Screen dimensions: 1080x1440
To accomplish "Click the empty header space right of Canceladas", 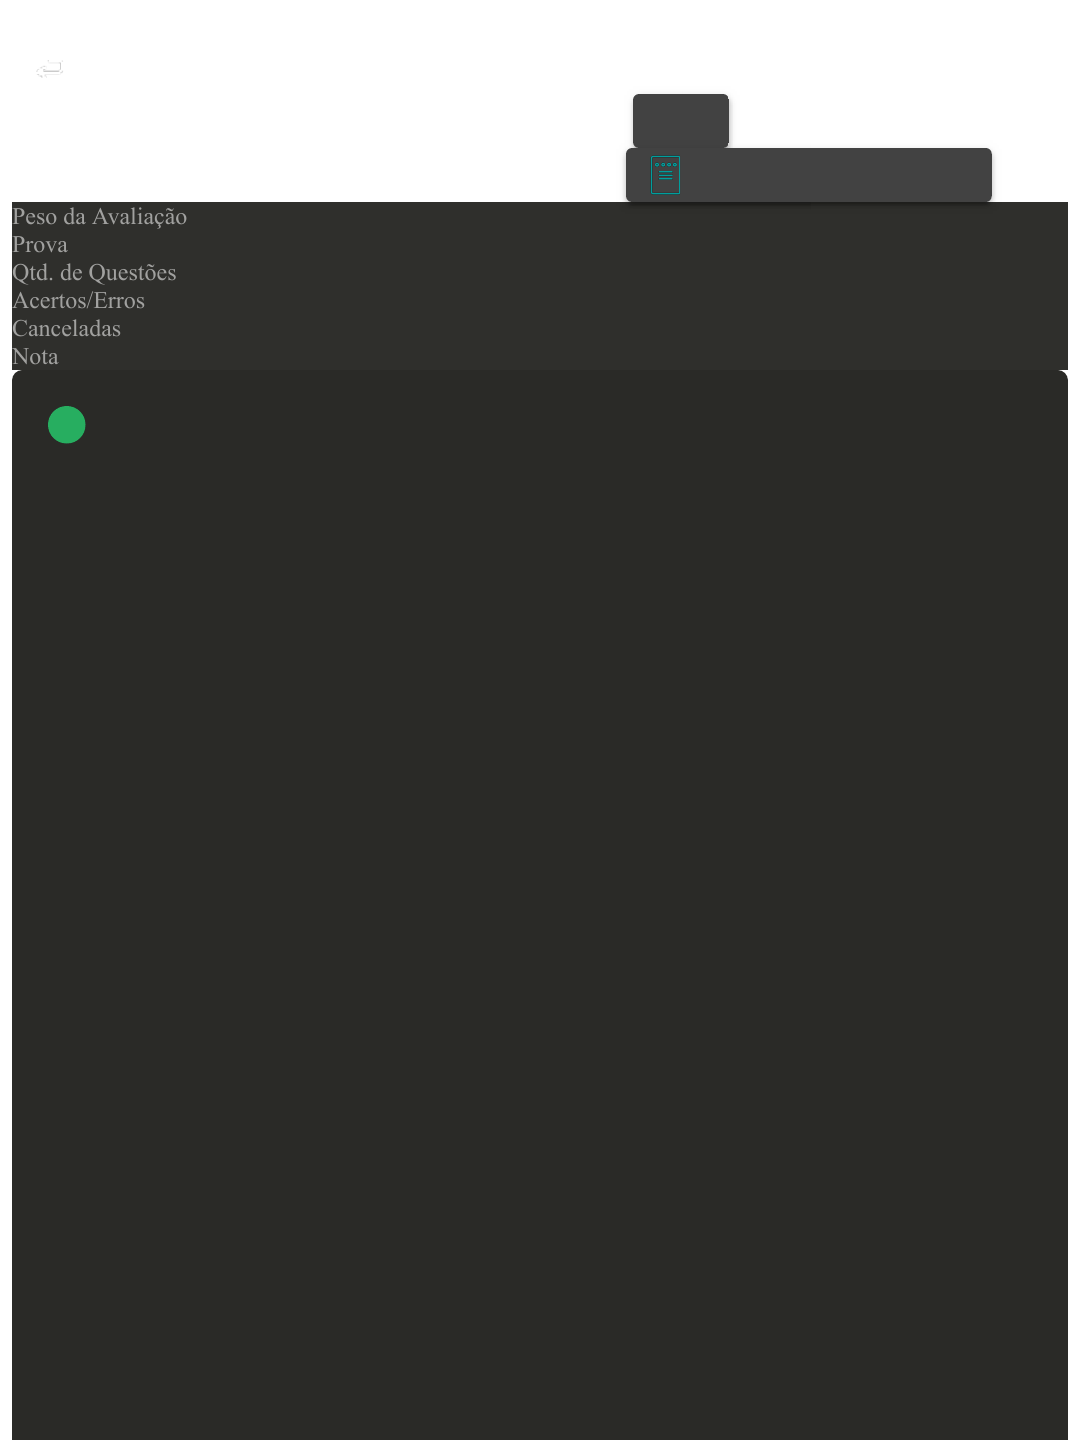I will tap(595, 328).
